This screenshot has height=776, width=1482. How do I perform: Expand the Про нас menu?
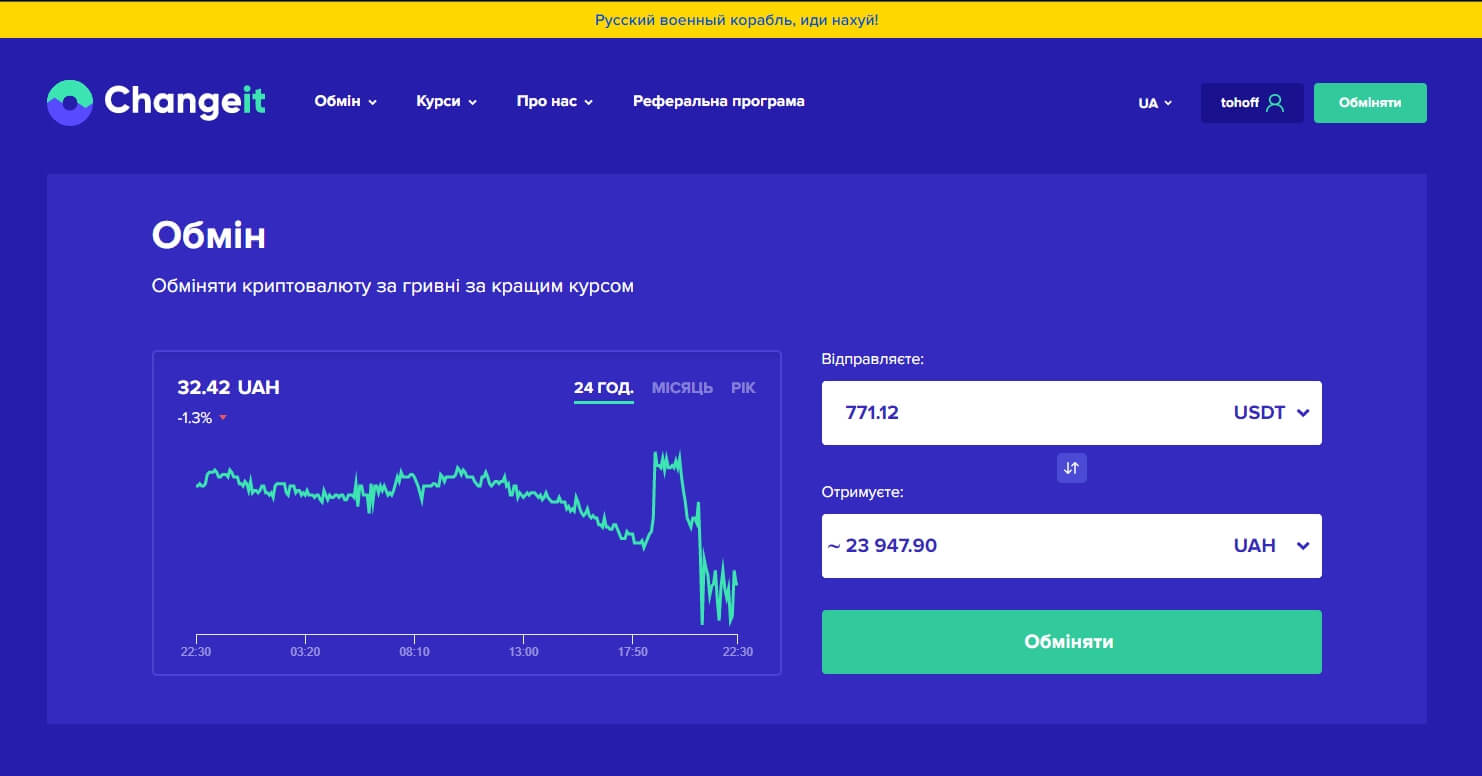tap(555, 101)
